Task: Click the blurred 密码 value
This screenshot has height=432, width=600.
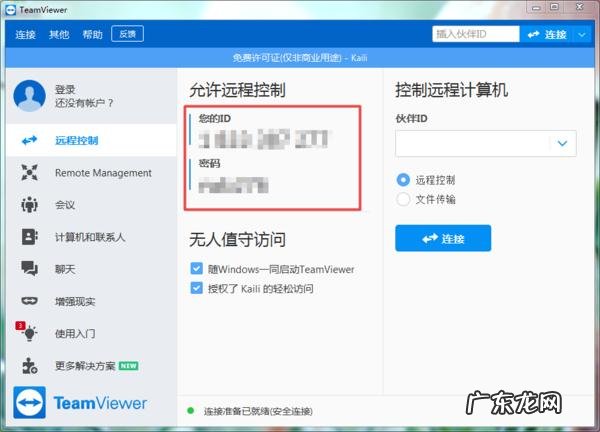Action: pos(233,185)
